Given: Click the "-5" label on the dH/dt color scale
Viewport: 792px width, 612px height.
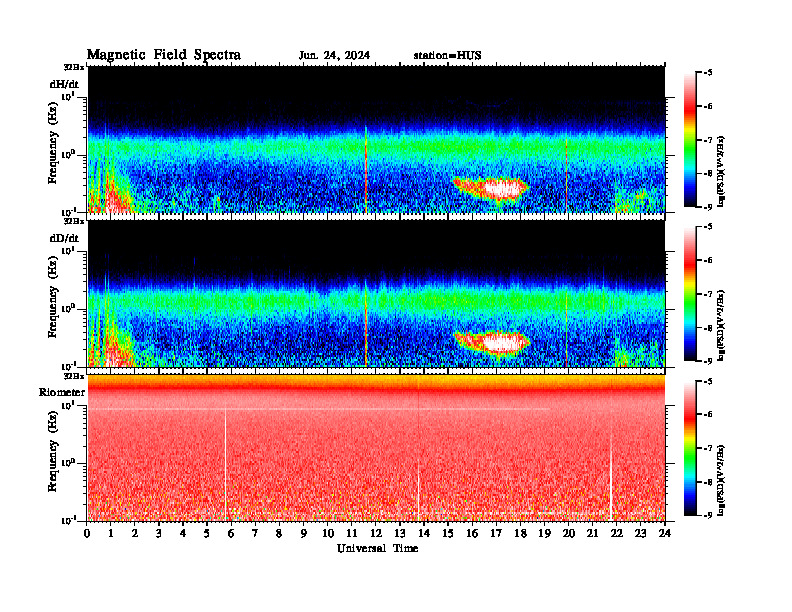Looking at the screenshot, I should [x=708, y=73].
